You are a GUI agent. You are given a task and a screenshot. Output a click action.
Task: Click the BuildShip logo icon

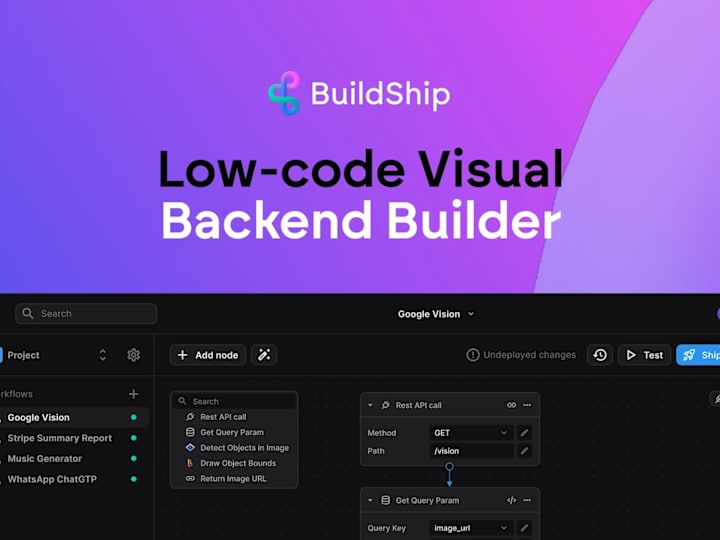point(284,93)
